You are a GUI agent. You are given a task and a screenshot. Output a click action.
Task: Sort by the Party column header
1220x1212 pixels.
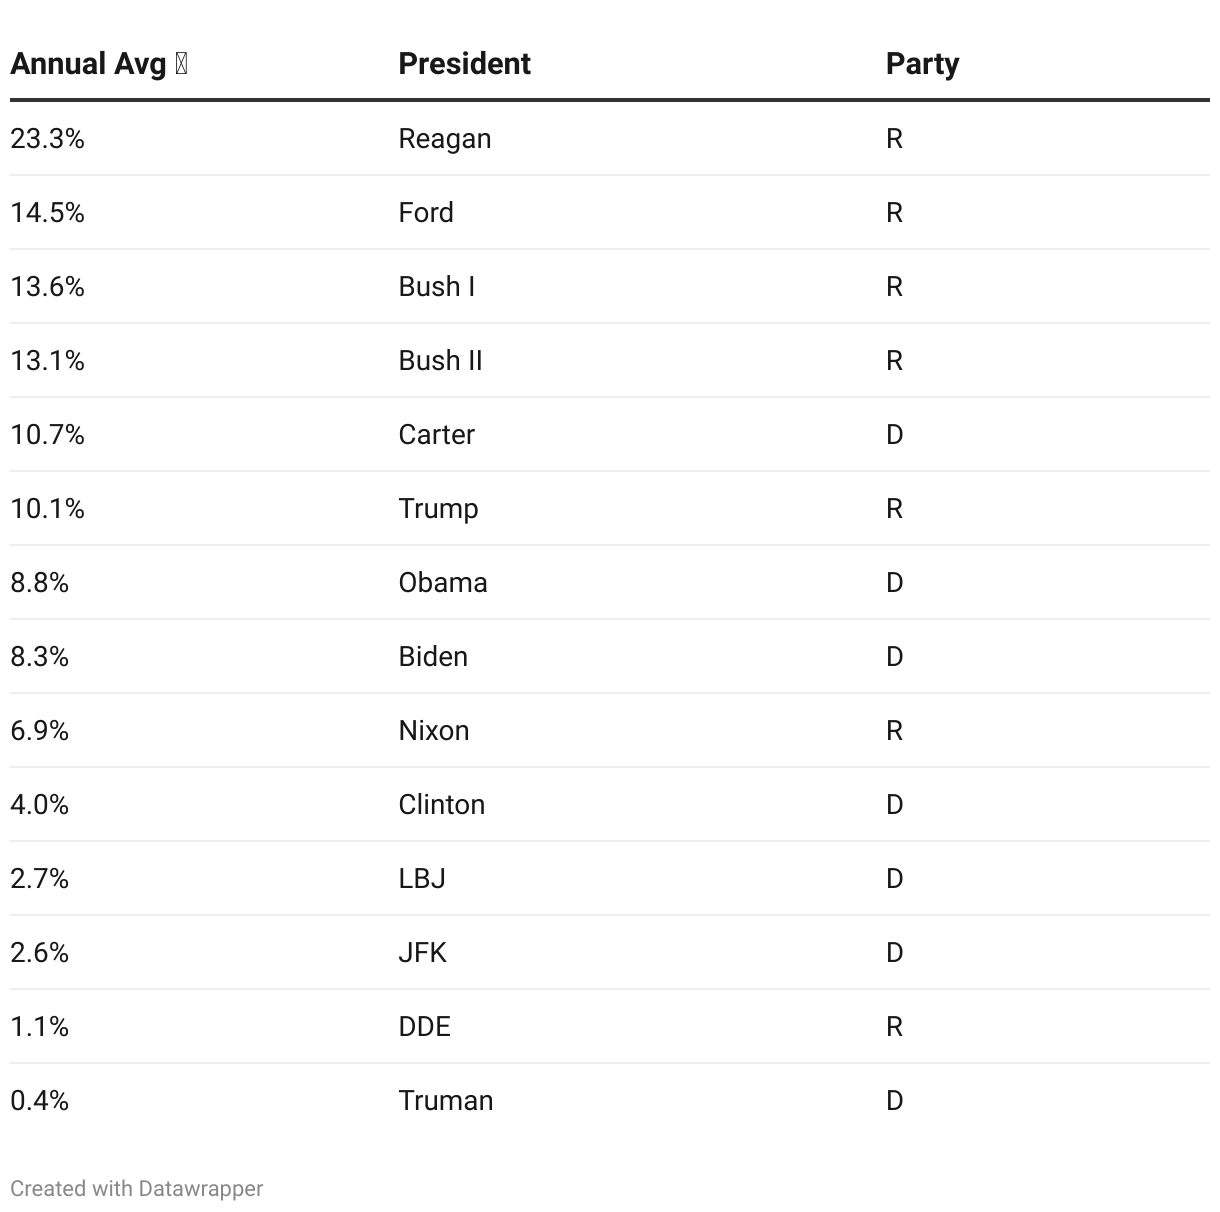point(922,64)
